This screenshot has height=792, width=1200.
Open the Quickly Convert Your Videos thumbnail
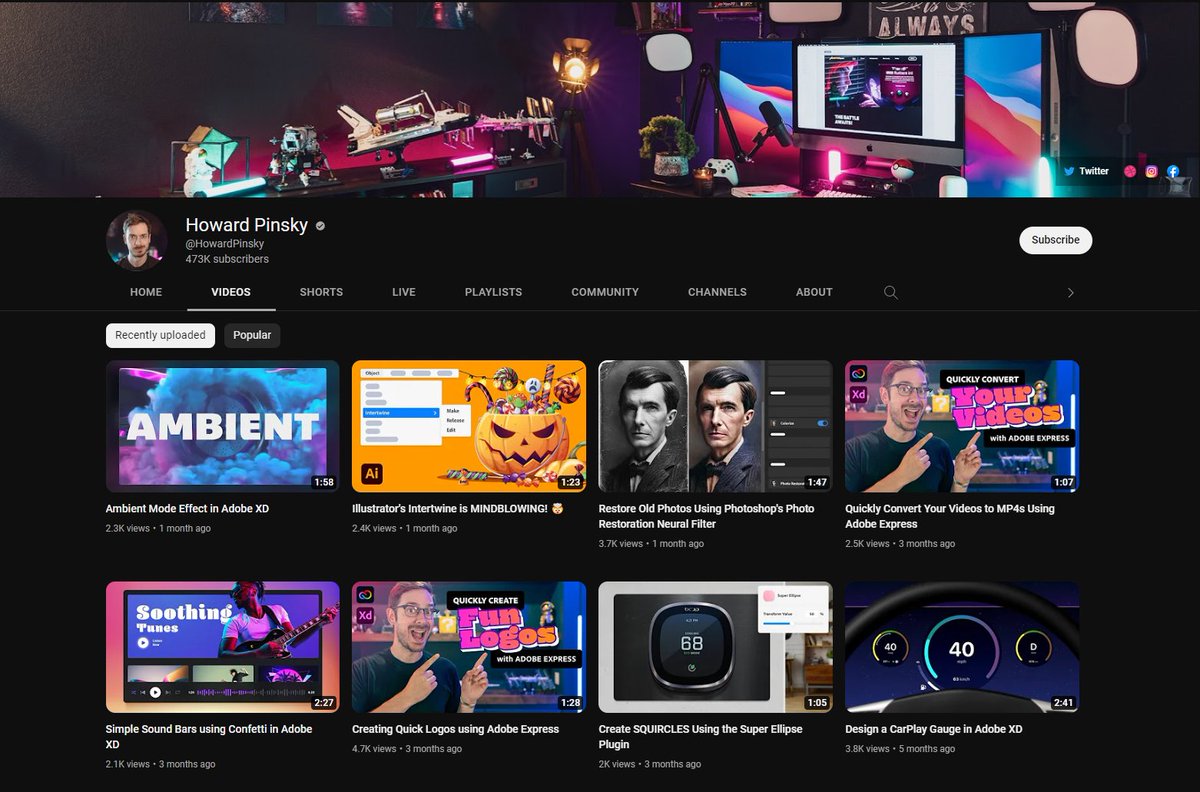(x=962, y=426)
